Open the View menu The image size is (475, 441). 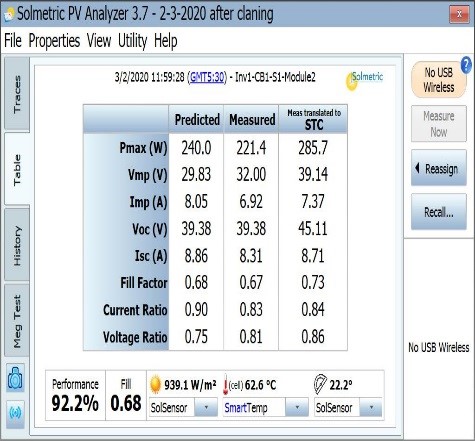click(99, 41)
